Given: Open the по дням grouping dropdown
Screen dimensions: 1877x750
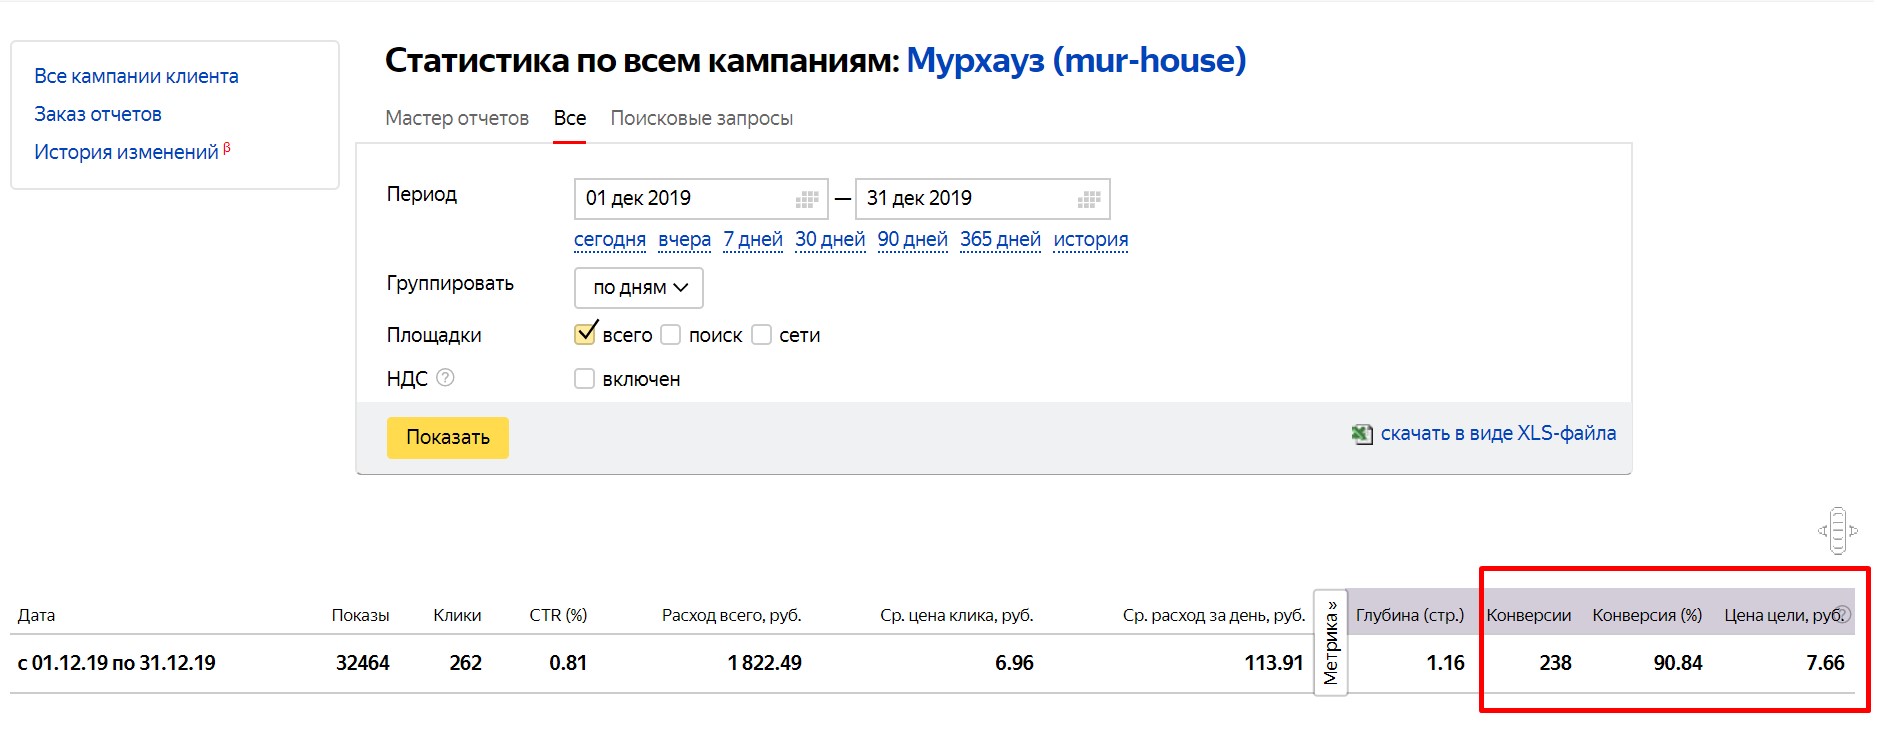Looking at the screenshot, I should pos(639,288).
